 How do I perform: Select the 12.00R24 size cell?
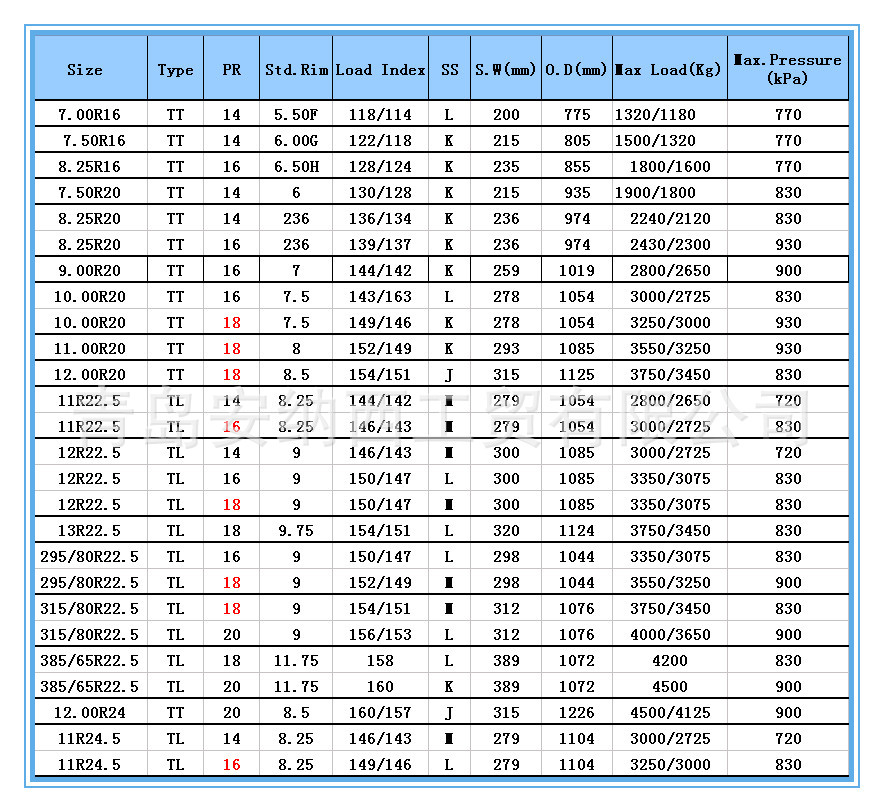point(90,713)
